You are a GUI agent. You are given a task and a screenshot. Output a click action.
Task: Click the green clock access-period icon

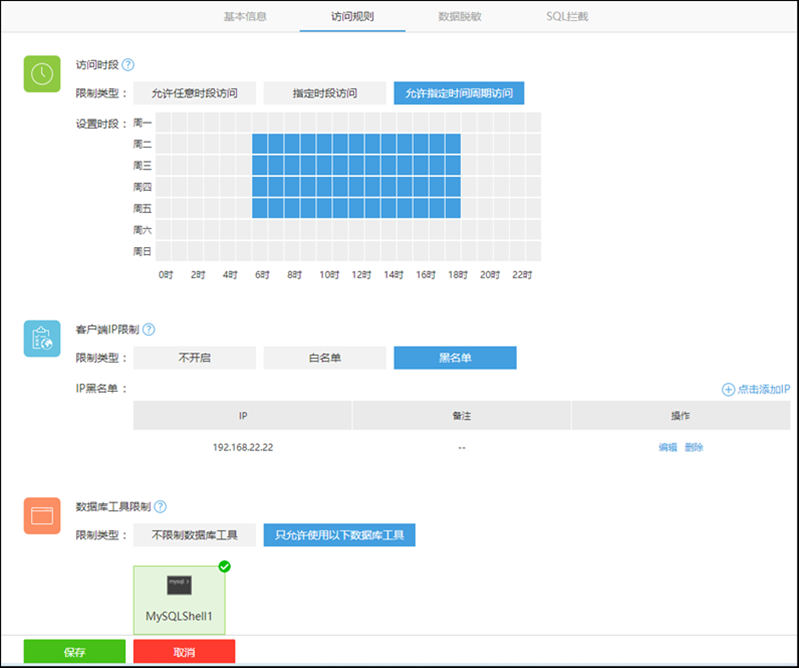tap(43, 73)
